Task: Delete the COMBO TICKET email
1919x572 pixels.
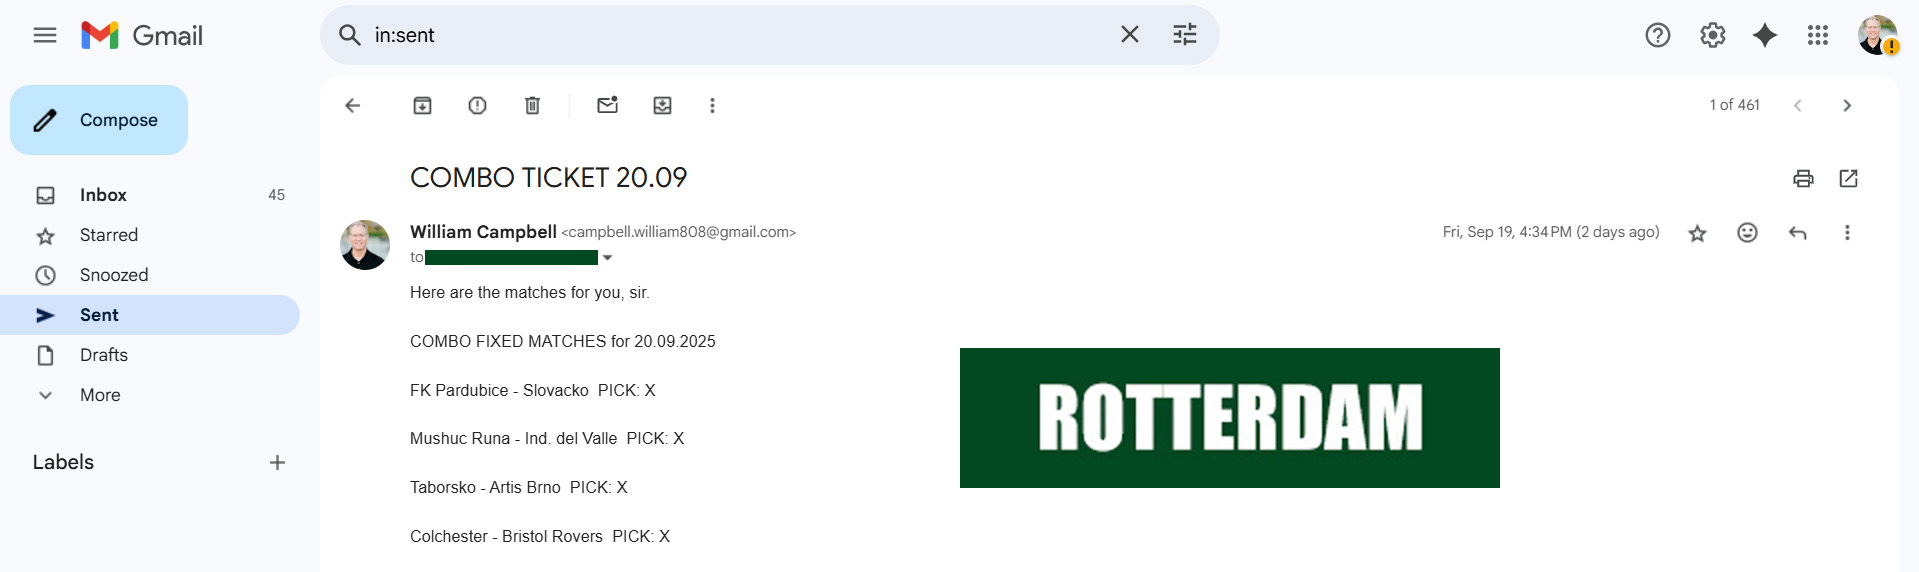Action: pos(532,105)
